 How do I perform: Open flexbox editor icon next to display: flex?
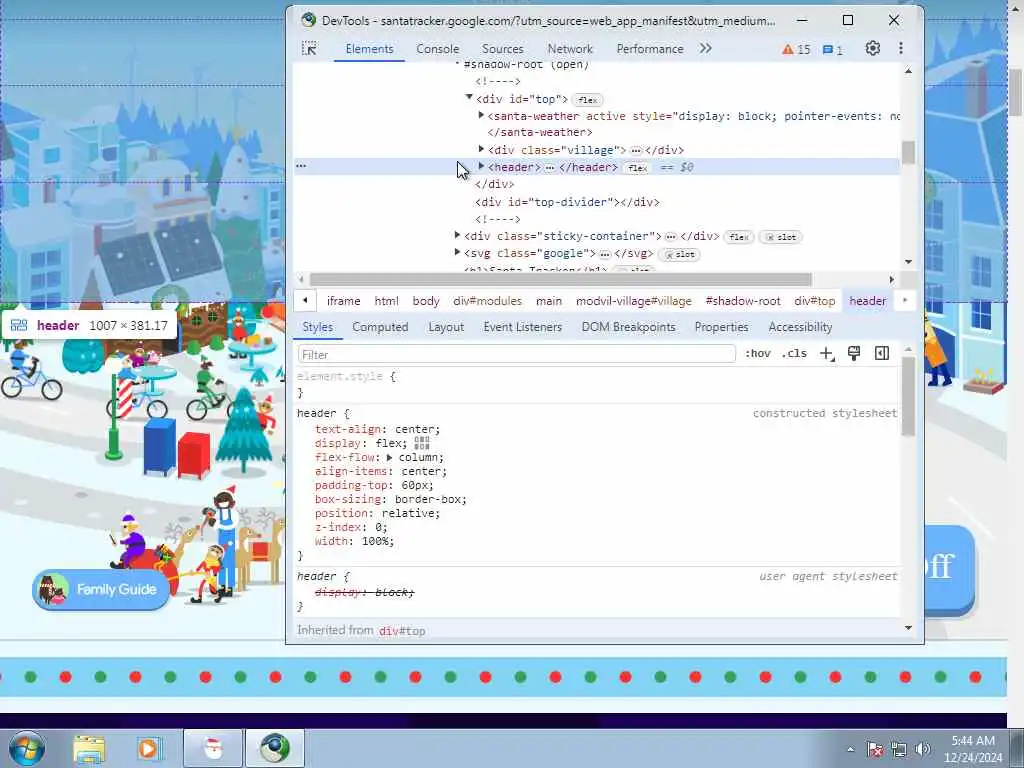click(422, 443)
